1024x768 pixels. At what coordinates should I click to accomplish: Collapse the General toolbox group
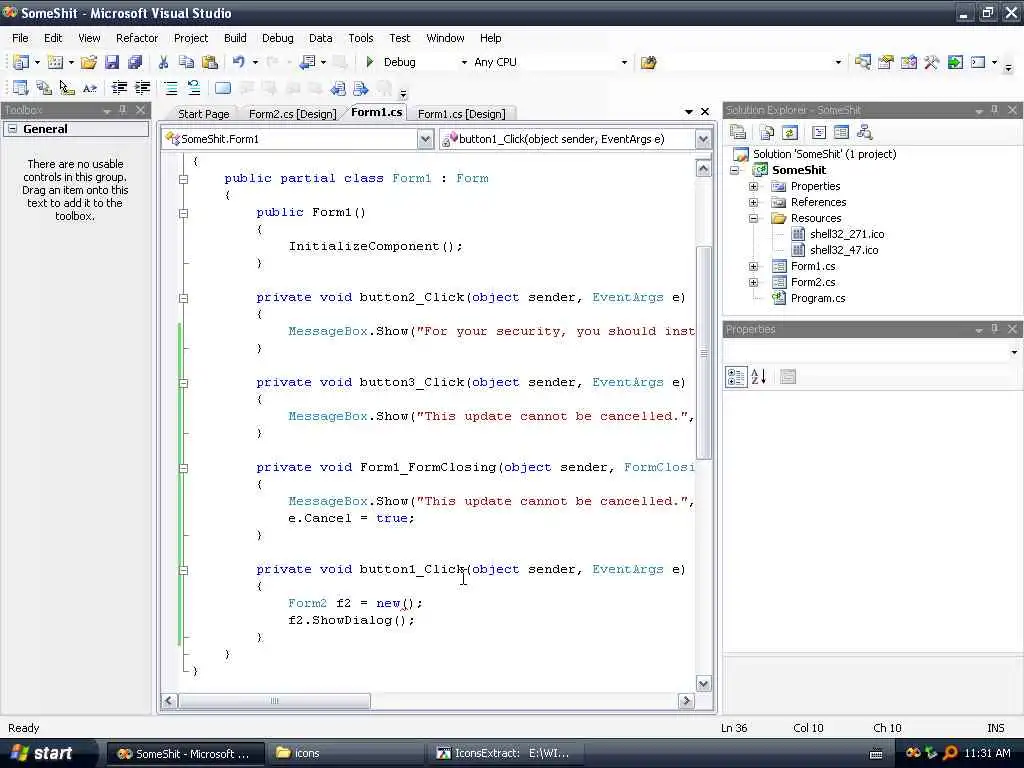click(x=12, y=129)
